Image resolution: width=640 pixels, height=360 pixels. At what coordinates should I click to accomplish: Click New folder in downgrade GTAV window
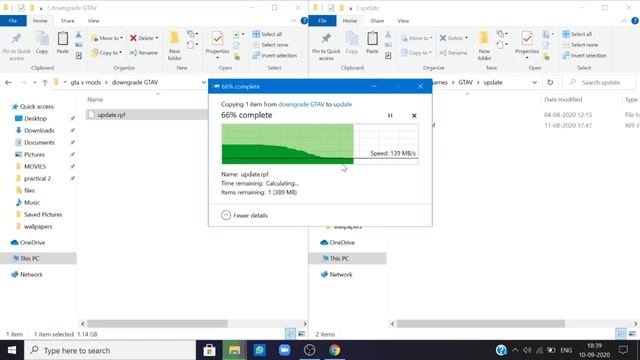174,46
